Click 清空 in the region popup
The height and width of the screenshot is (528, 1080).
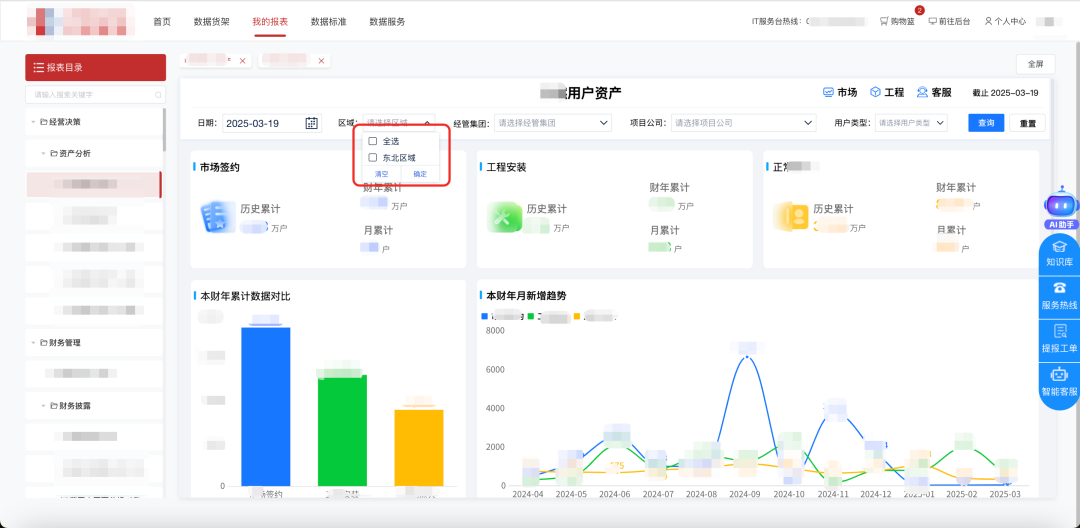click(382, 174)
